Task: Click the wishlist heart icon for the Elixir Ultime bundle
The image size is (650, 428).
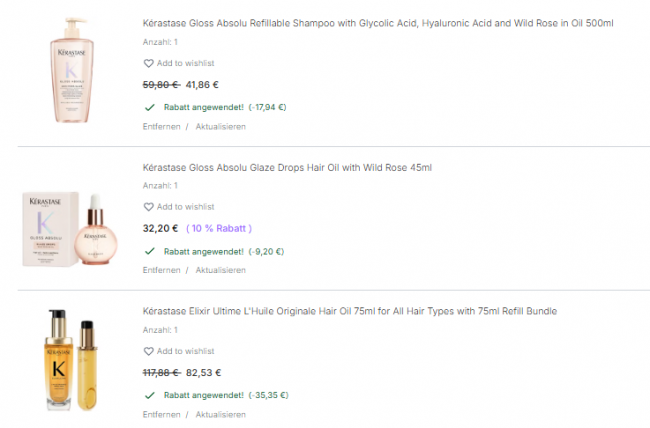Action: (148, 351)
